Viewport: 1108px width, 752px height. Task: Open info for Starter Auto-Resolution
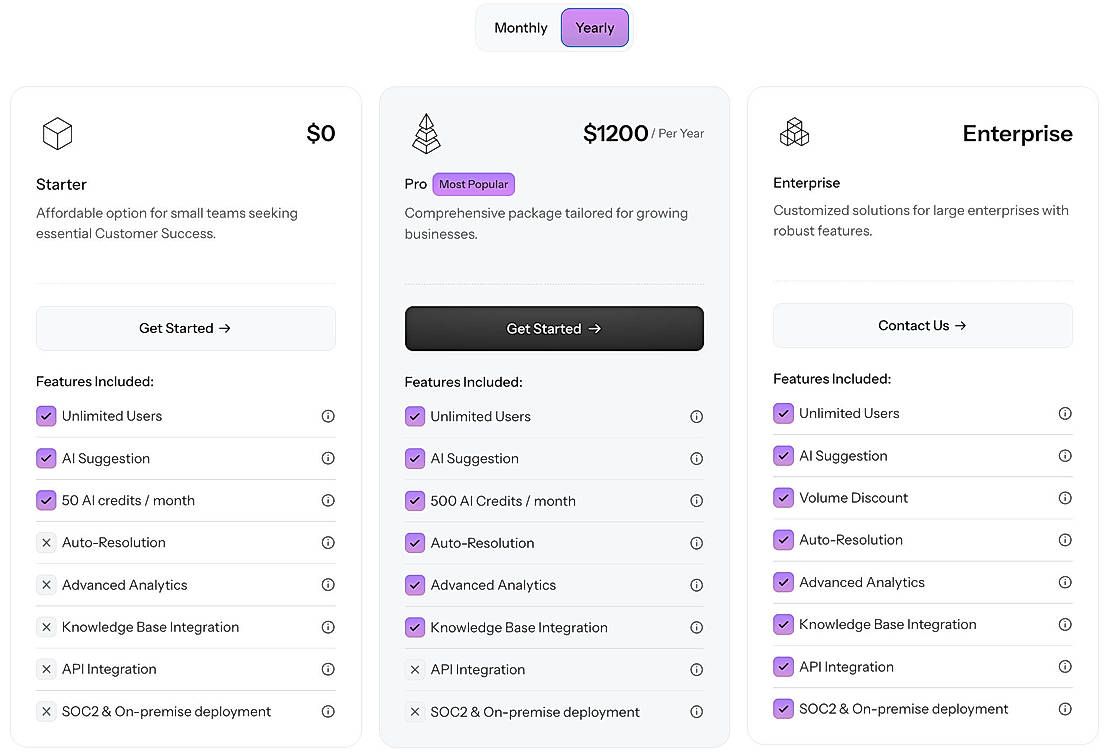pyautogui.click(x=328, y=543)
